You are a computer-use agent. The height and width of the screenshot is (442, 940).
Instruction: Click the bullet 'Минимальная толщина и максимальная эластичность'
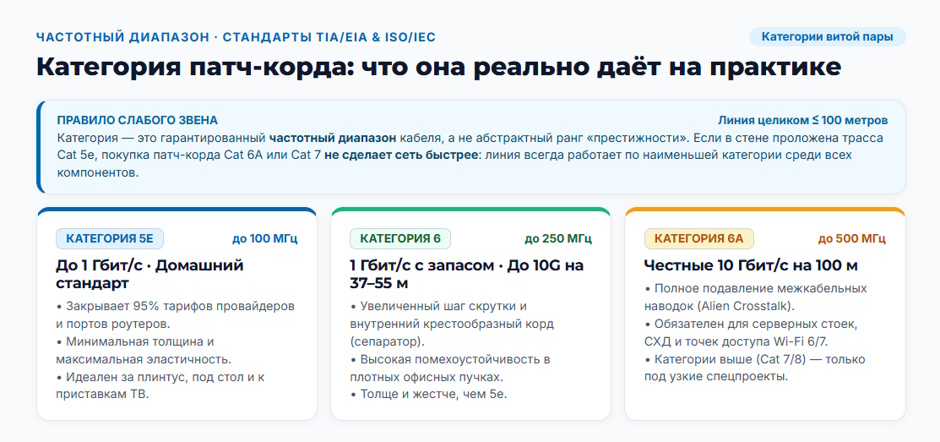pos(144,351)
